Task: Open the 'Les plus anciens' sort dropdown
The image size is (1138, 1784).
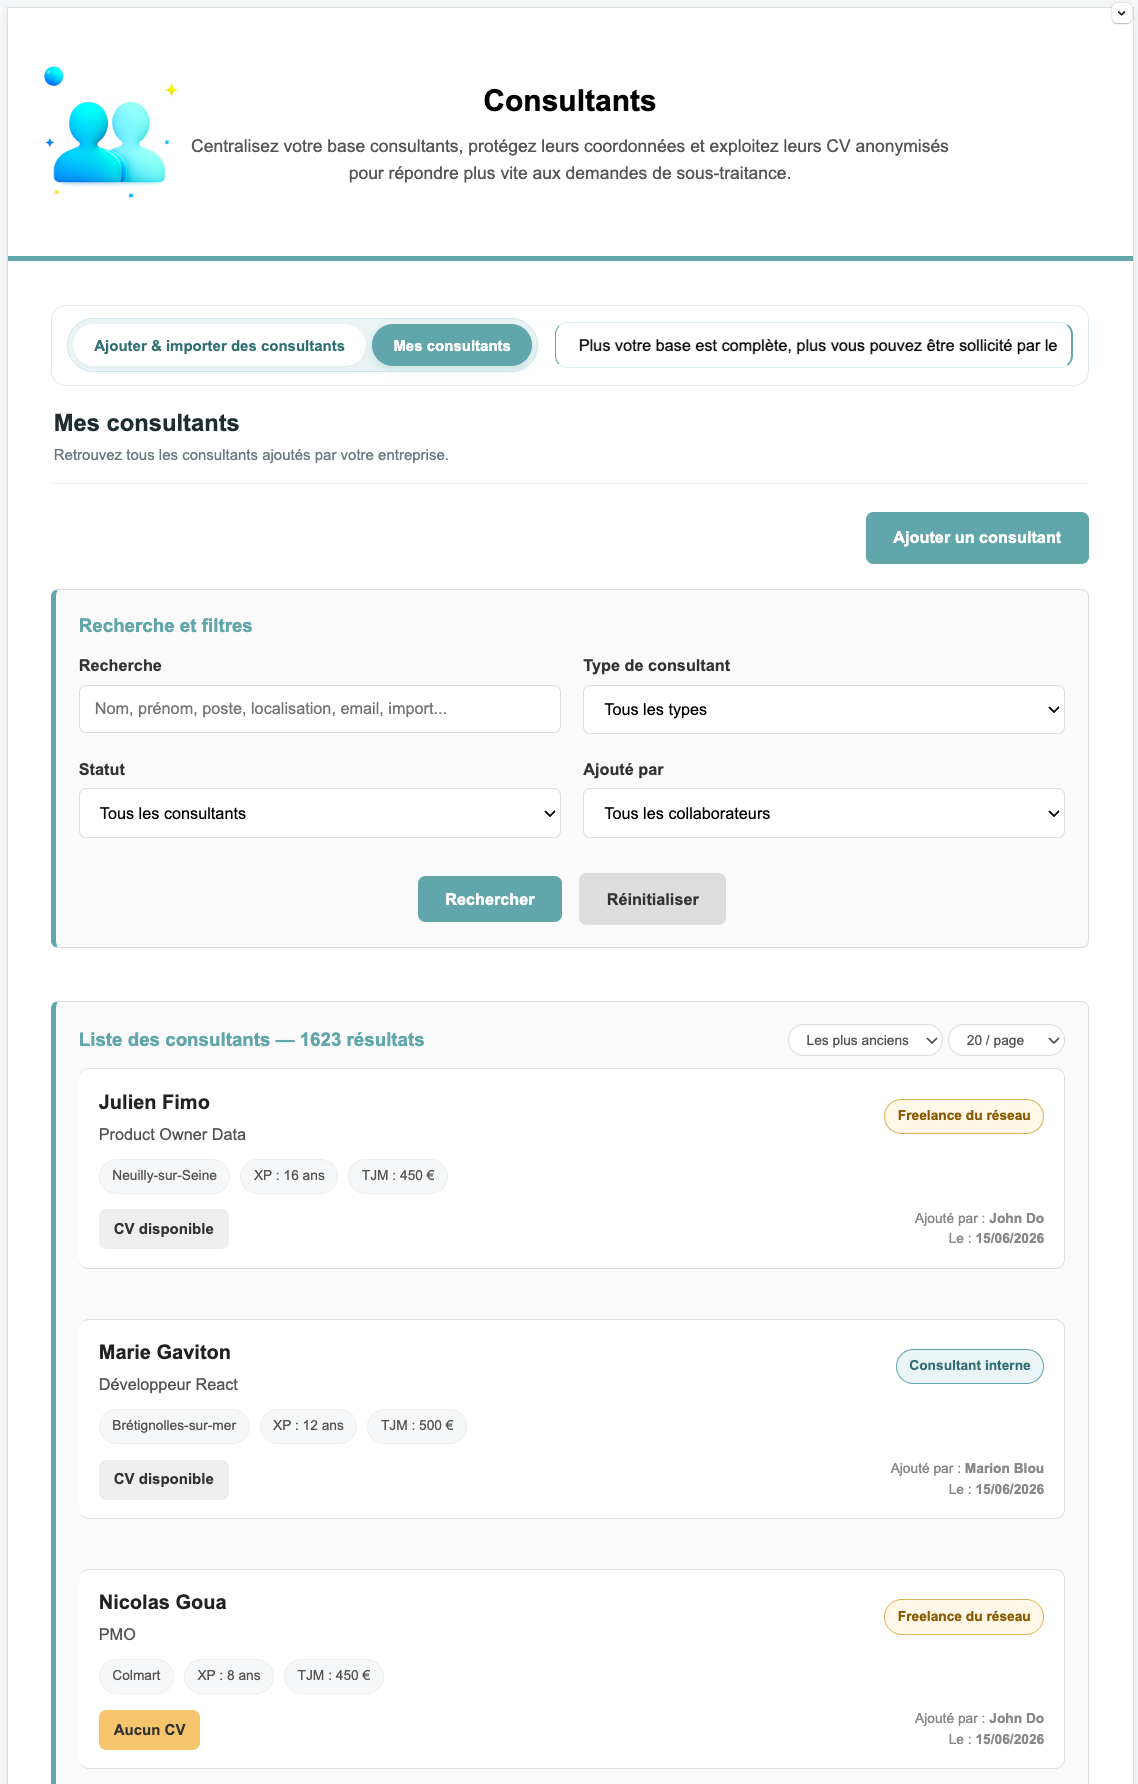Action: [865, 1040]
